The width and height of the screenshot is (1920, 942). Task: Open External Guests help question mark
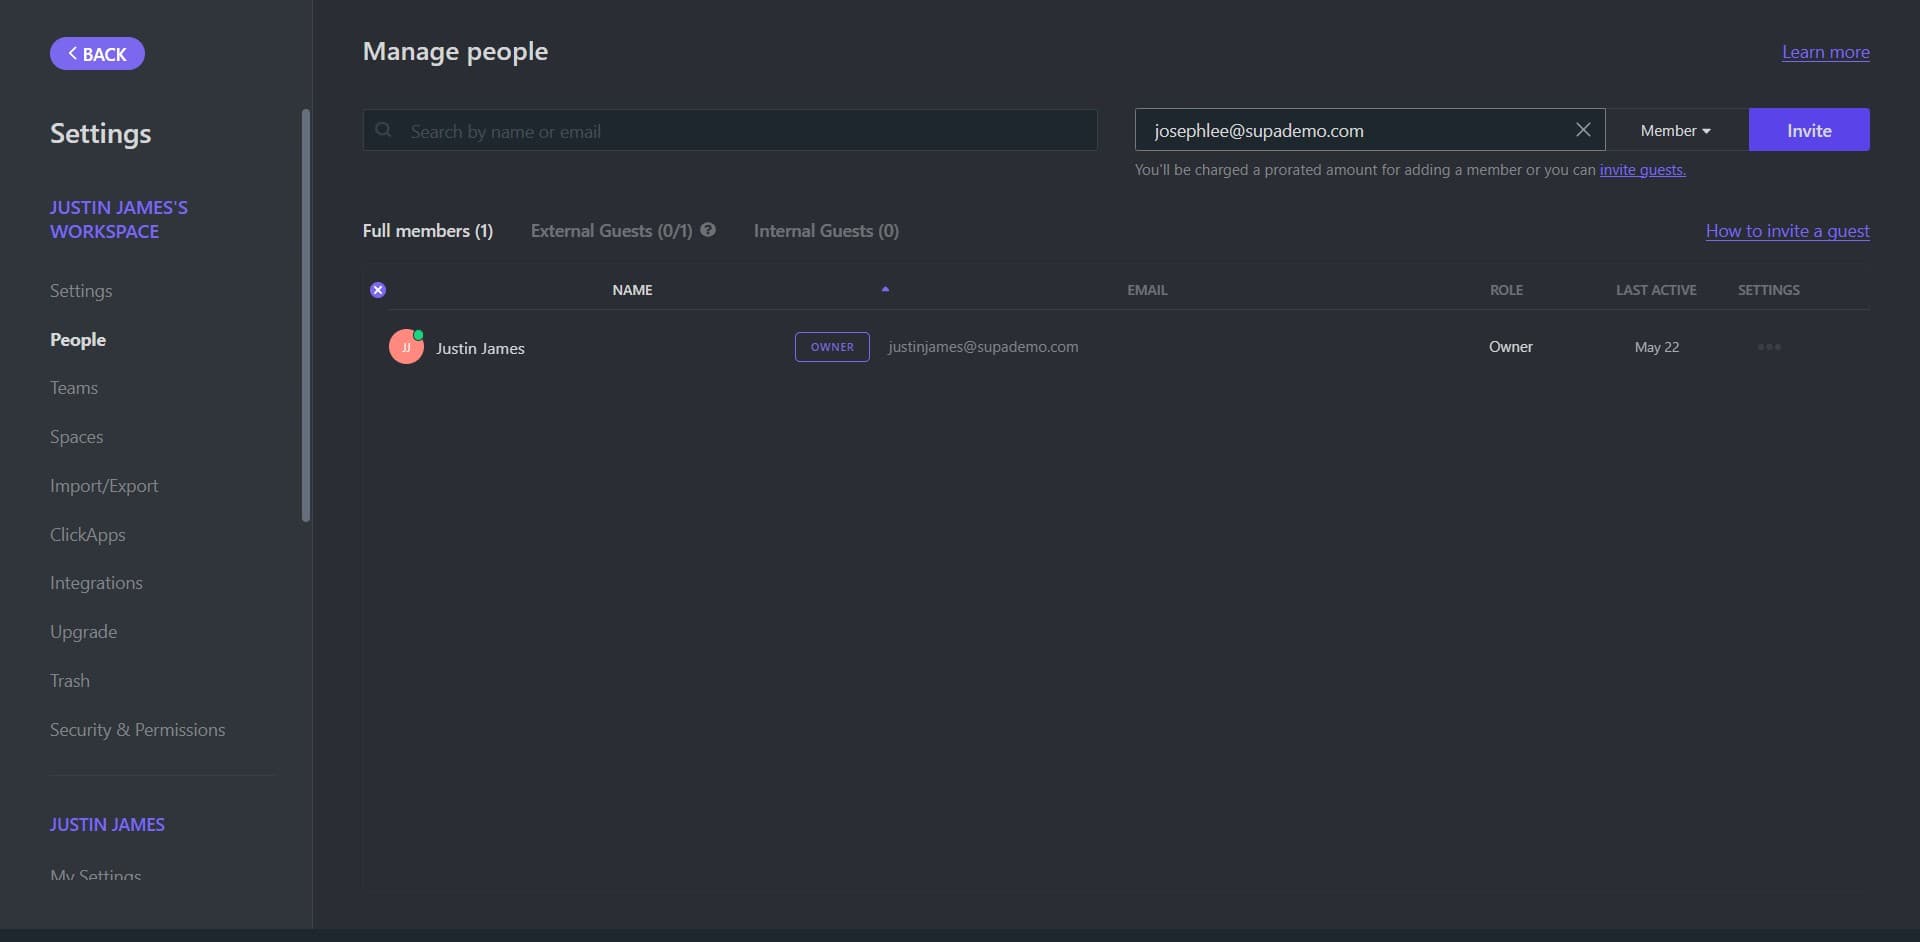708,230
